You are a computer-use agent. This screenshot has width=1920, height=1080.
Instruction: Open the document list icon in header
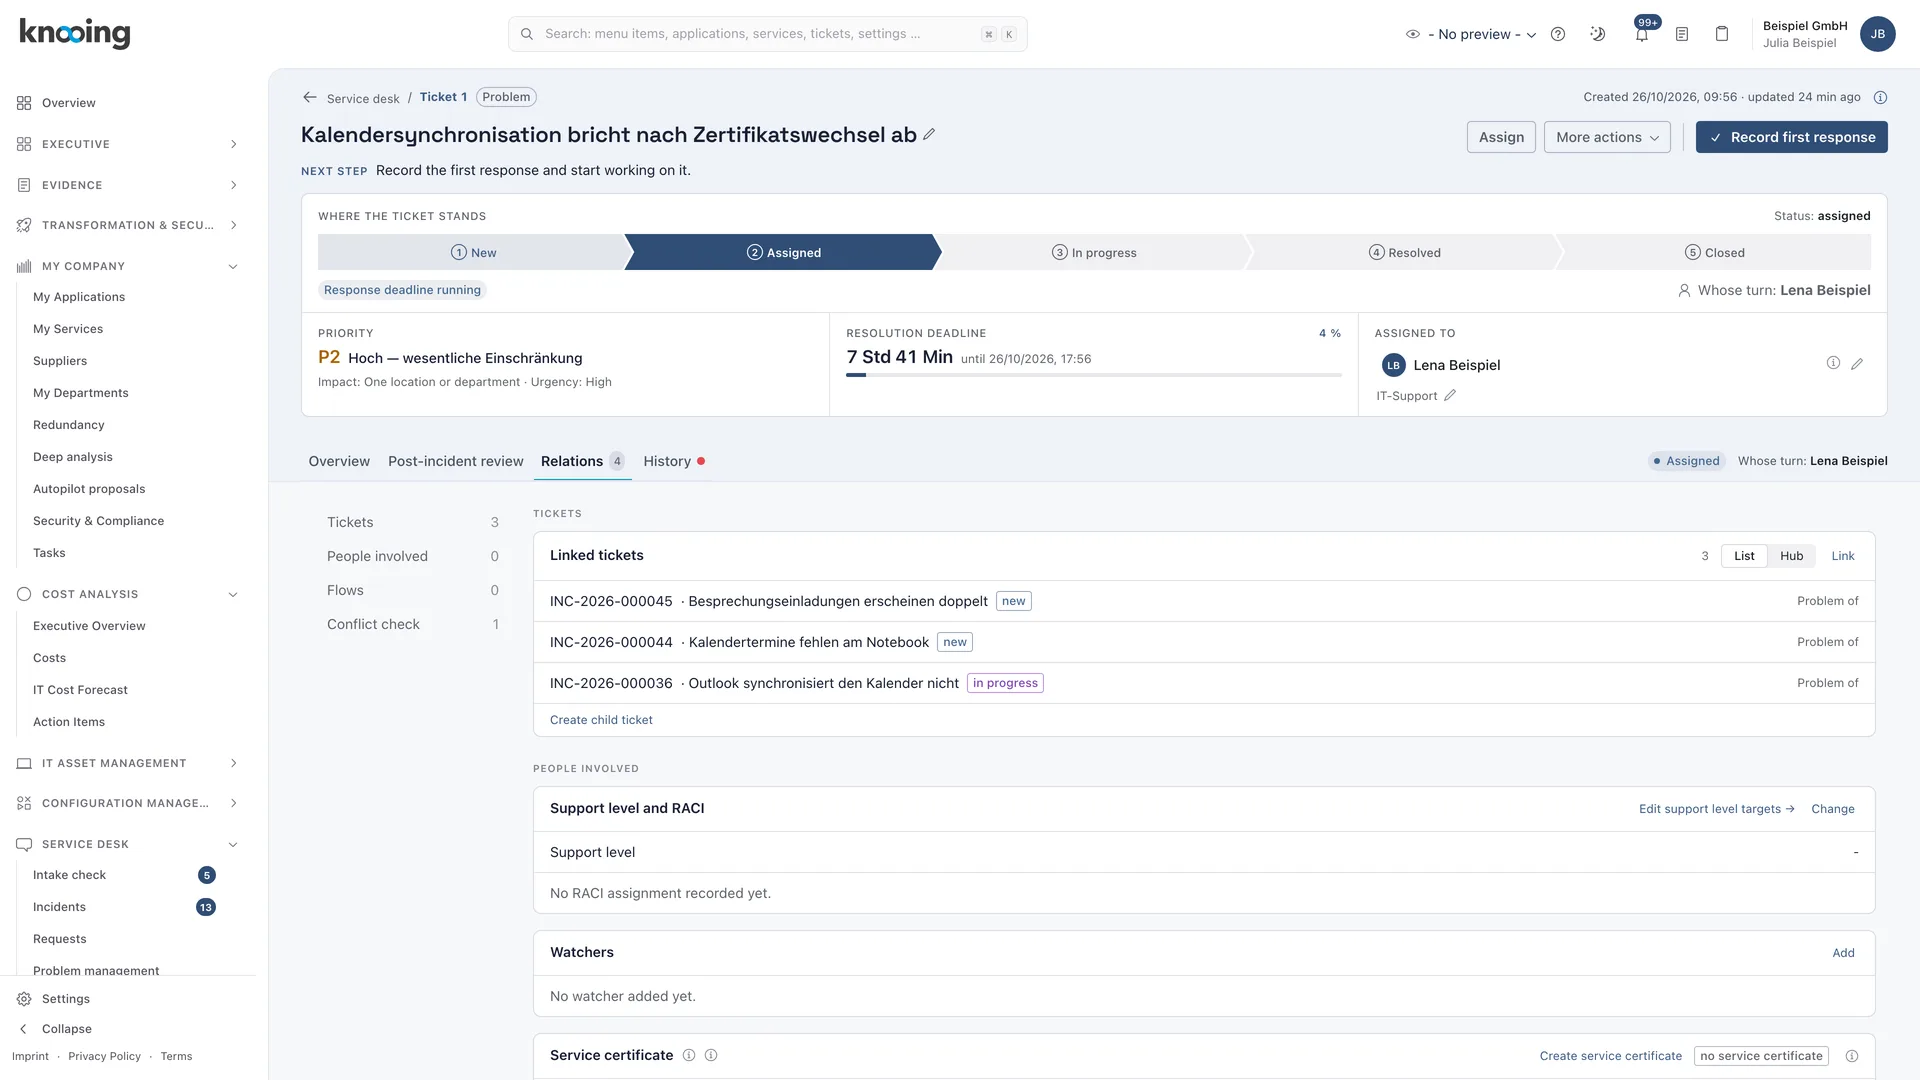point(1682,34)
